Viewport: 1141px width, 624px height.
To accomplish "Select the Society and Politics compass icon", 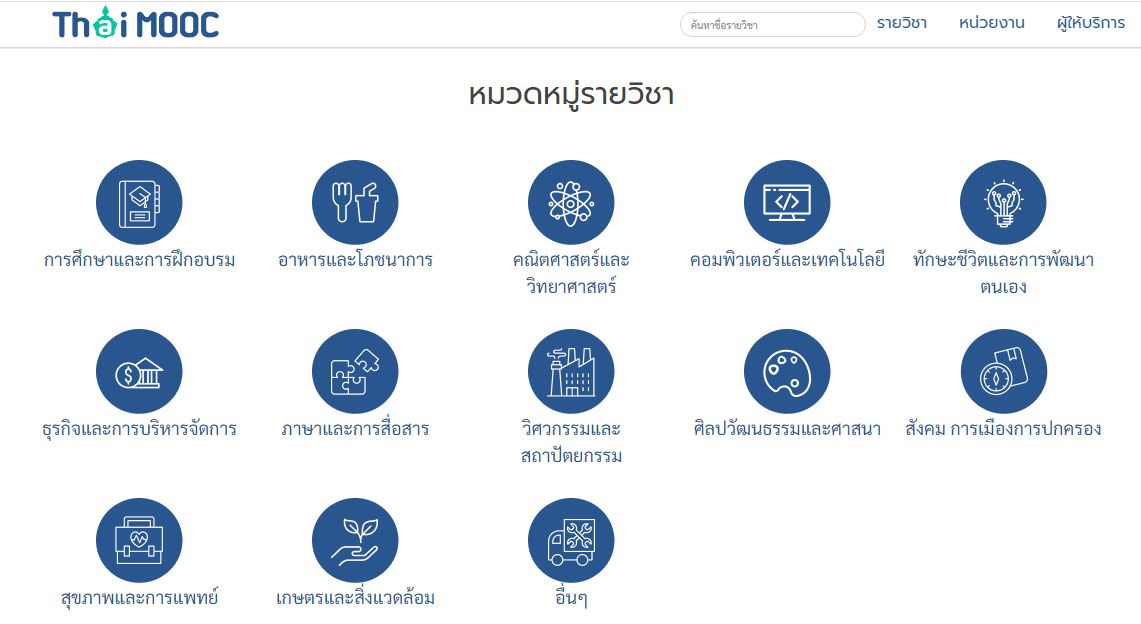I will click(1003, 372).
